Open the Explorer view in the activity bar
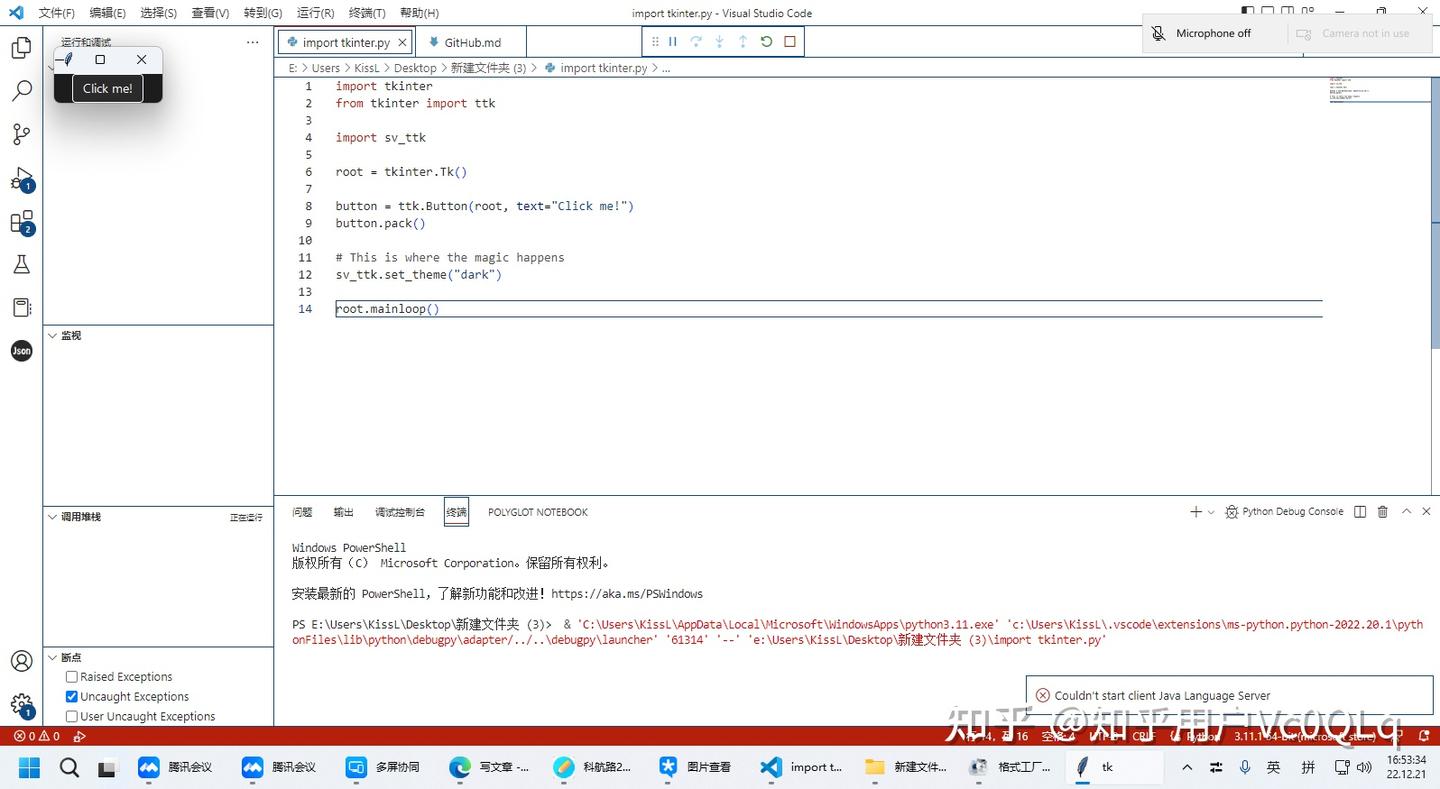Viewport: 1440px width, 789px height. tap(22, 46)
